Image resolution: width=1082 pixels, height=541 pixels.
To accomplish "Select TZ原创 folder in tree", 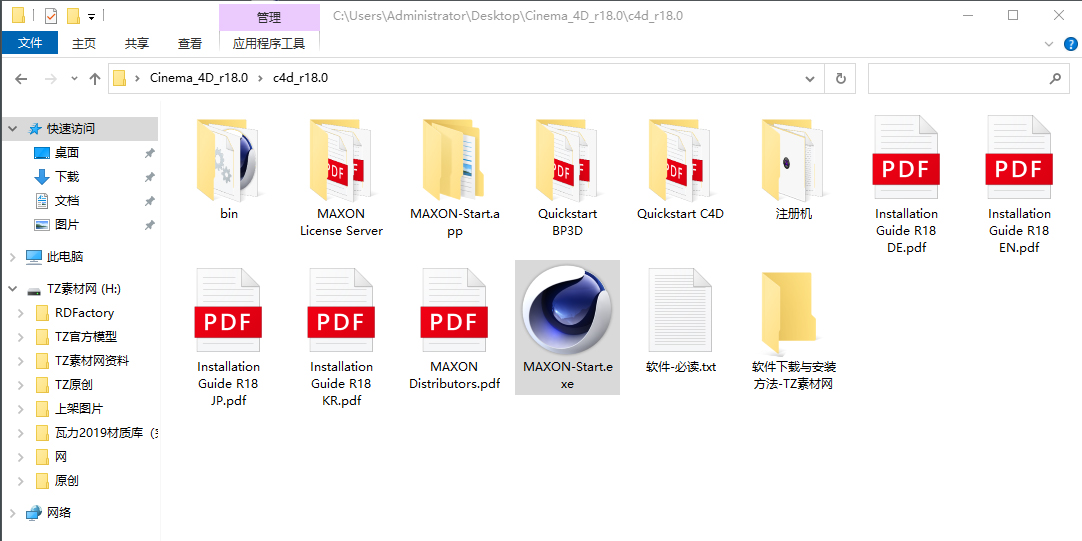I will 75,385.
